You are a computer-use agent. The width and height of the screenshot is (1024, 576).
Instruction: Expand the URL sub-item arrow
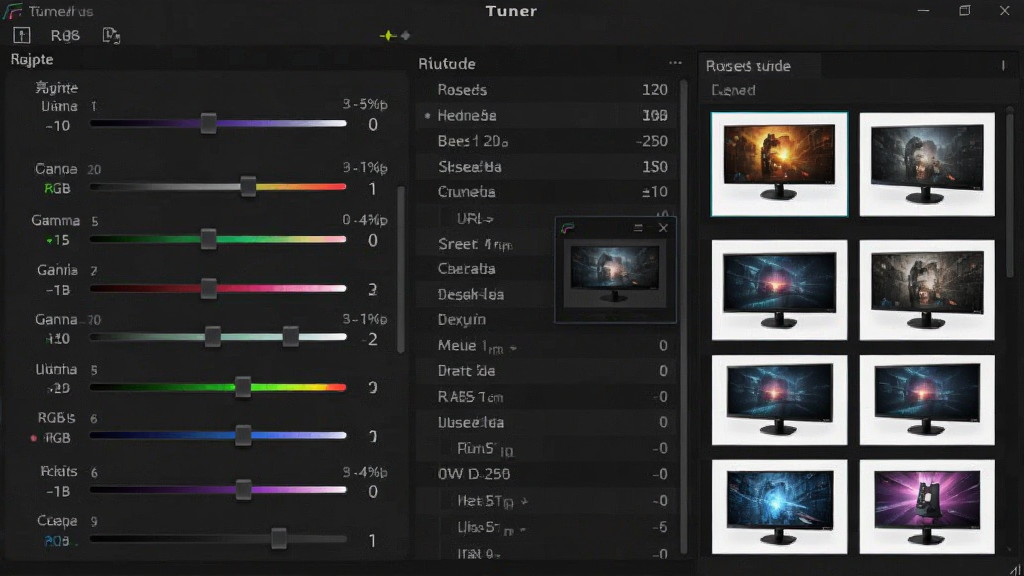490,219
